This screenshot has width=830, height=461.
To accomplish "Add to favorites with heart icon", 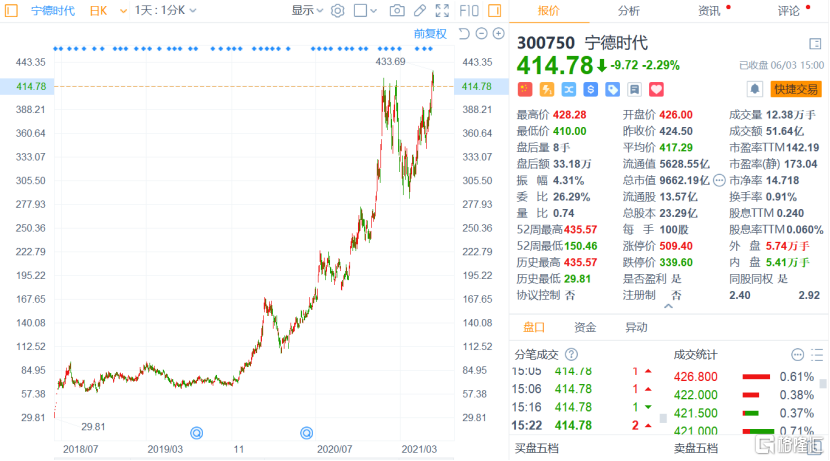I will [656, 89].
